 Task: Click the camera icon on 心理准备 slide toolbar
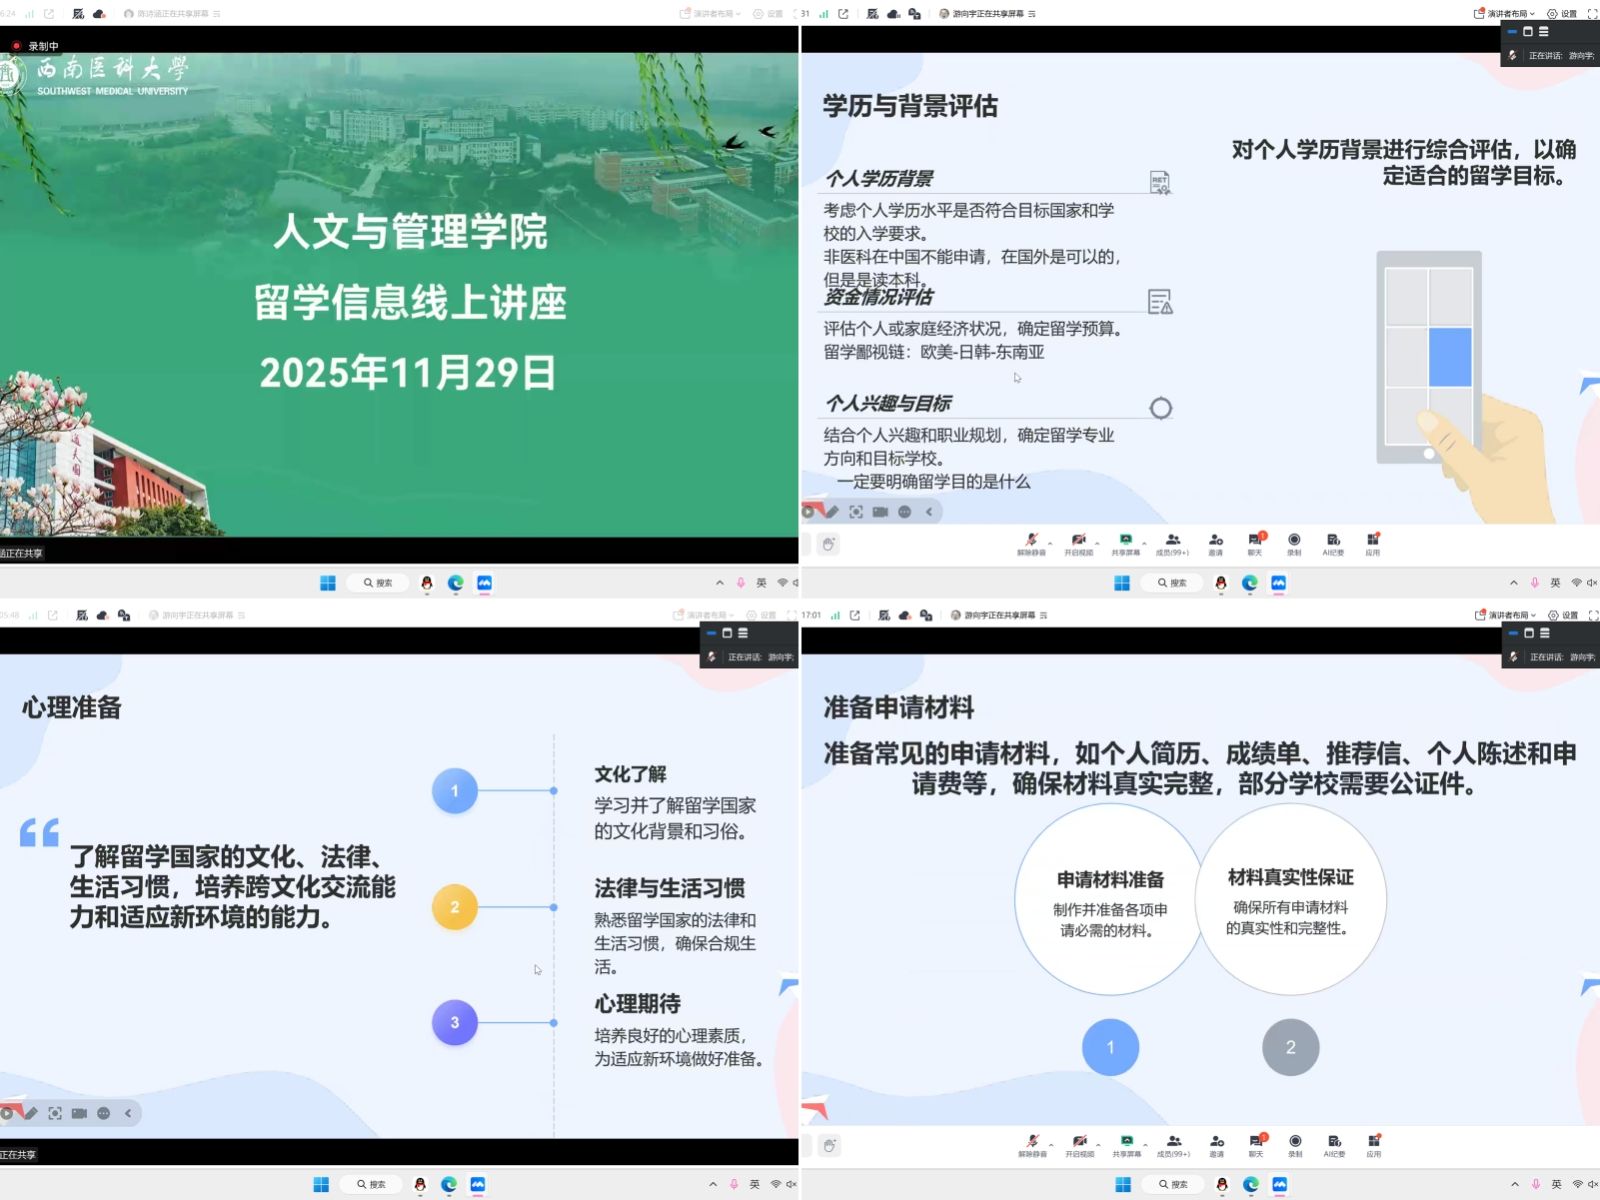tap(79, 1113)
